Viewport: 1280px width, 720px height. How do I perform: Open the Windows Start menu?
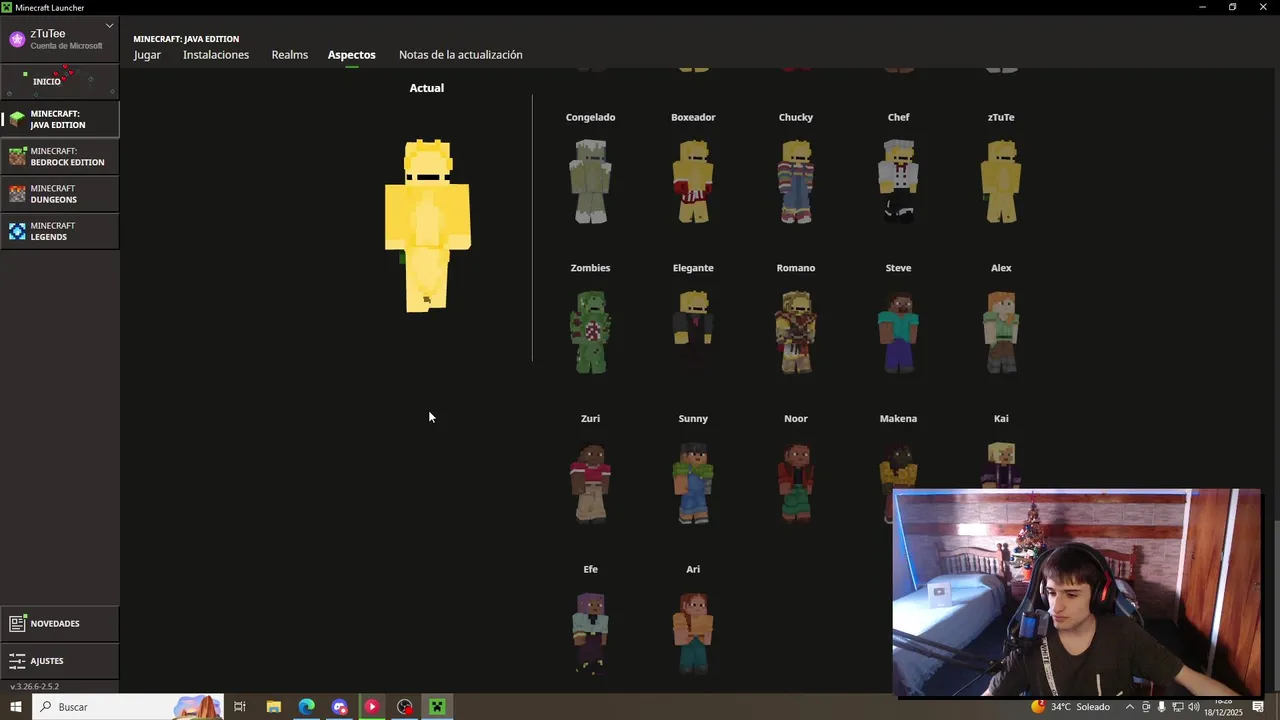16,707
